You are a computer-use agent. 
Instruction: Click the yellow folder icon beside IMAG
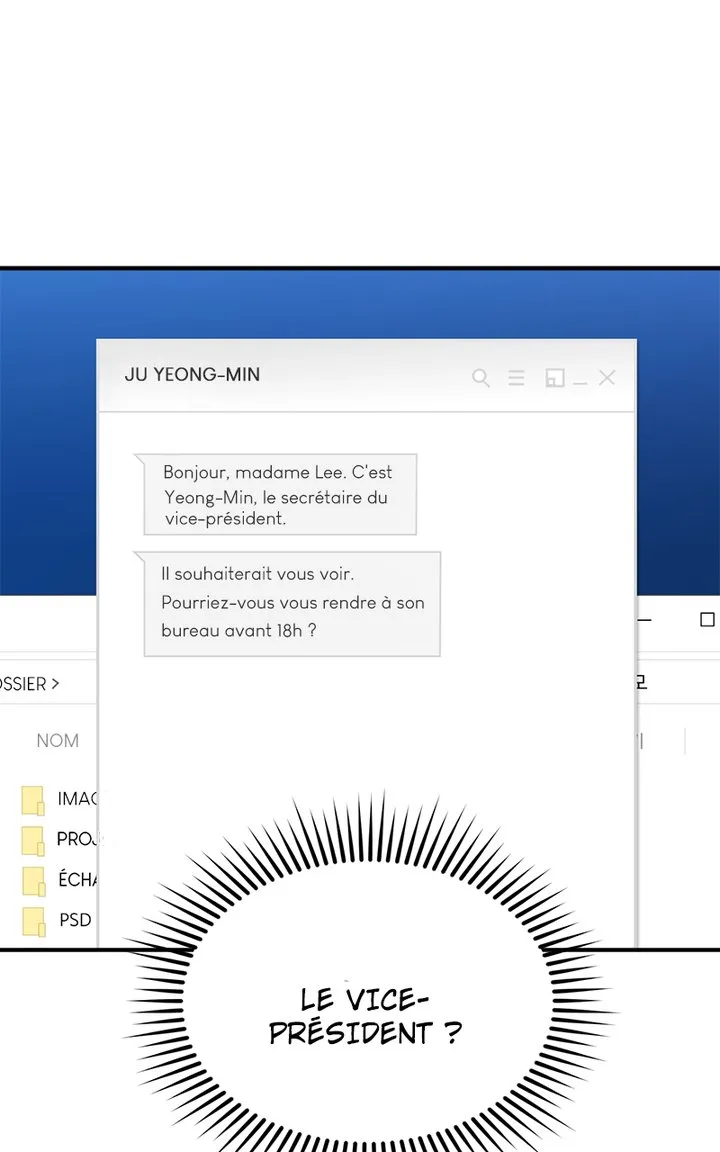pyautogui.click(x=33, y=800)
